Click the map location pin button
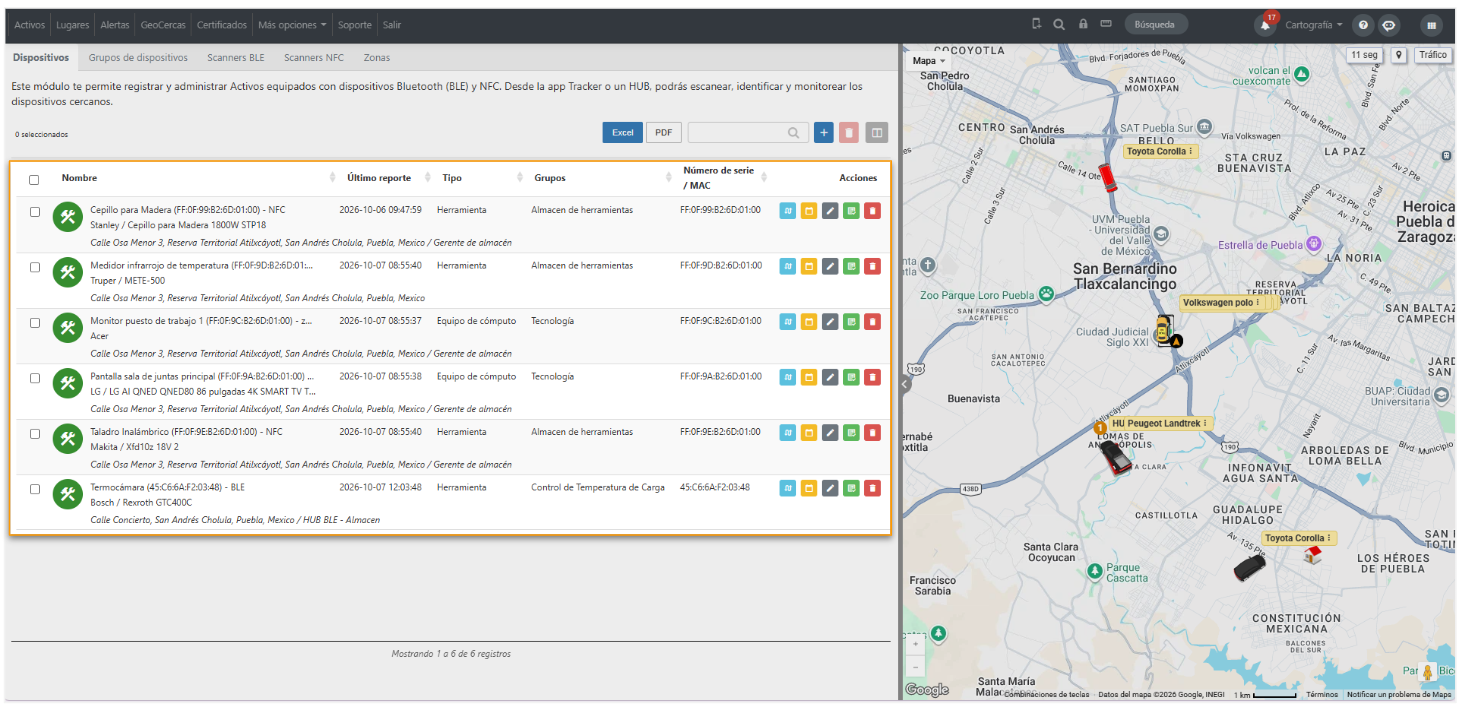 [1399, 55]
